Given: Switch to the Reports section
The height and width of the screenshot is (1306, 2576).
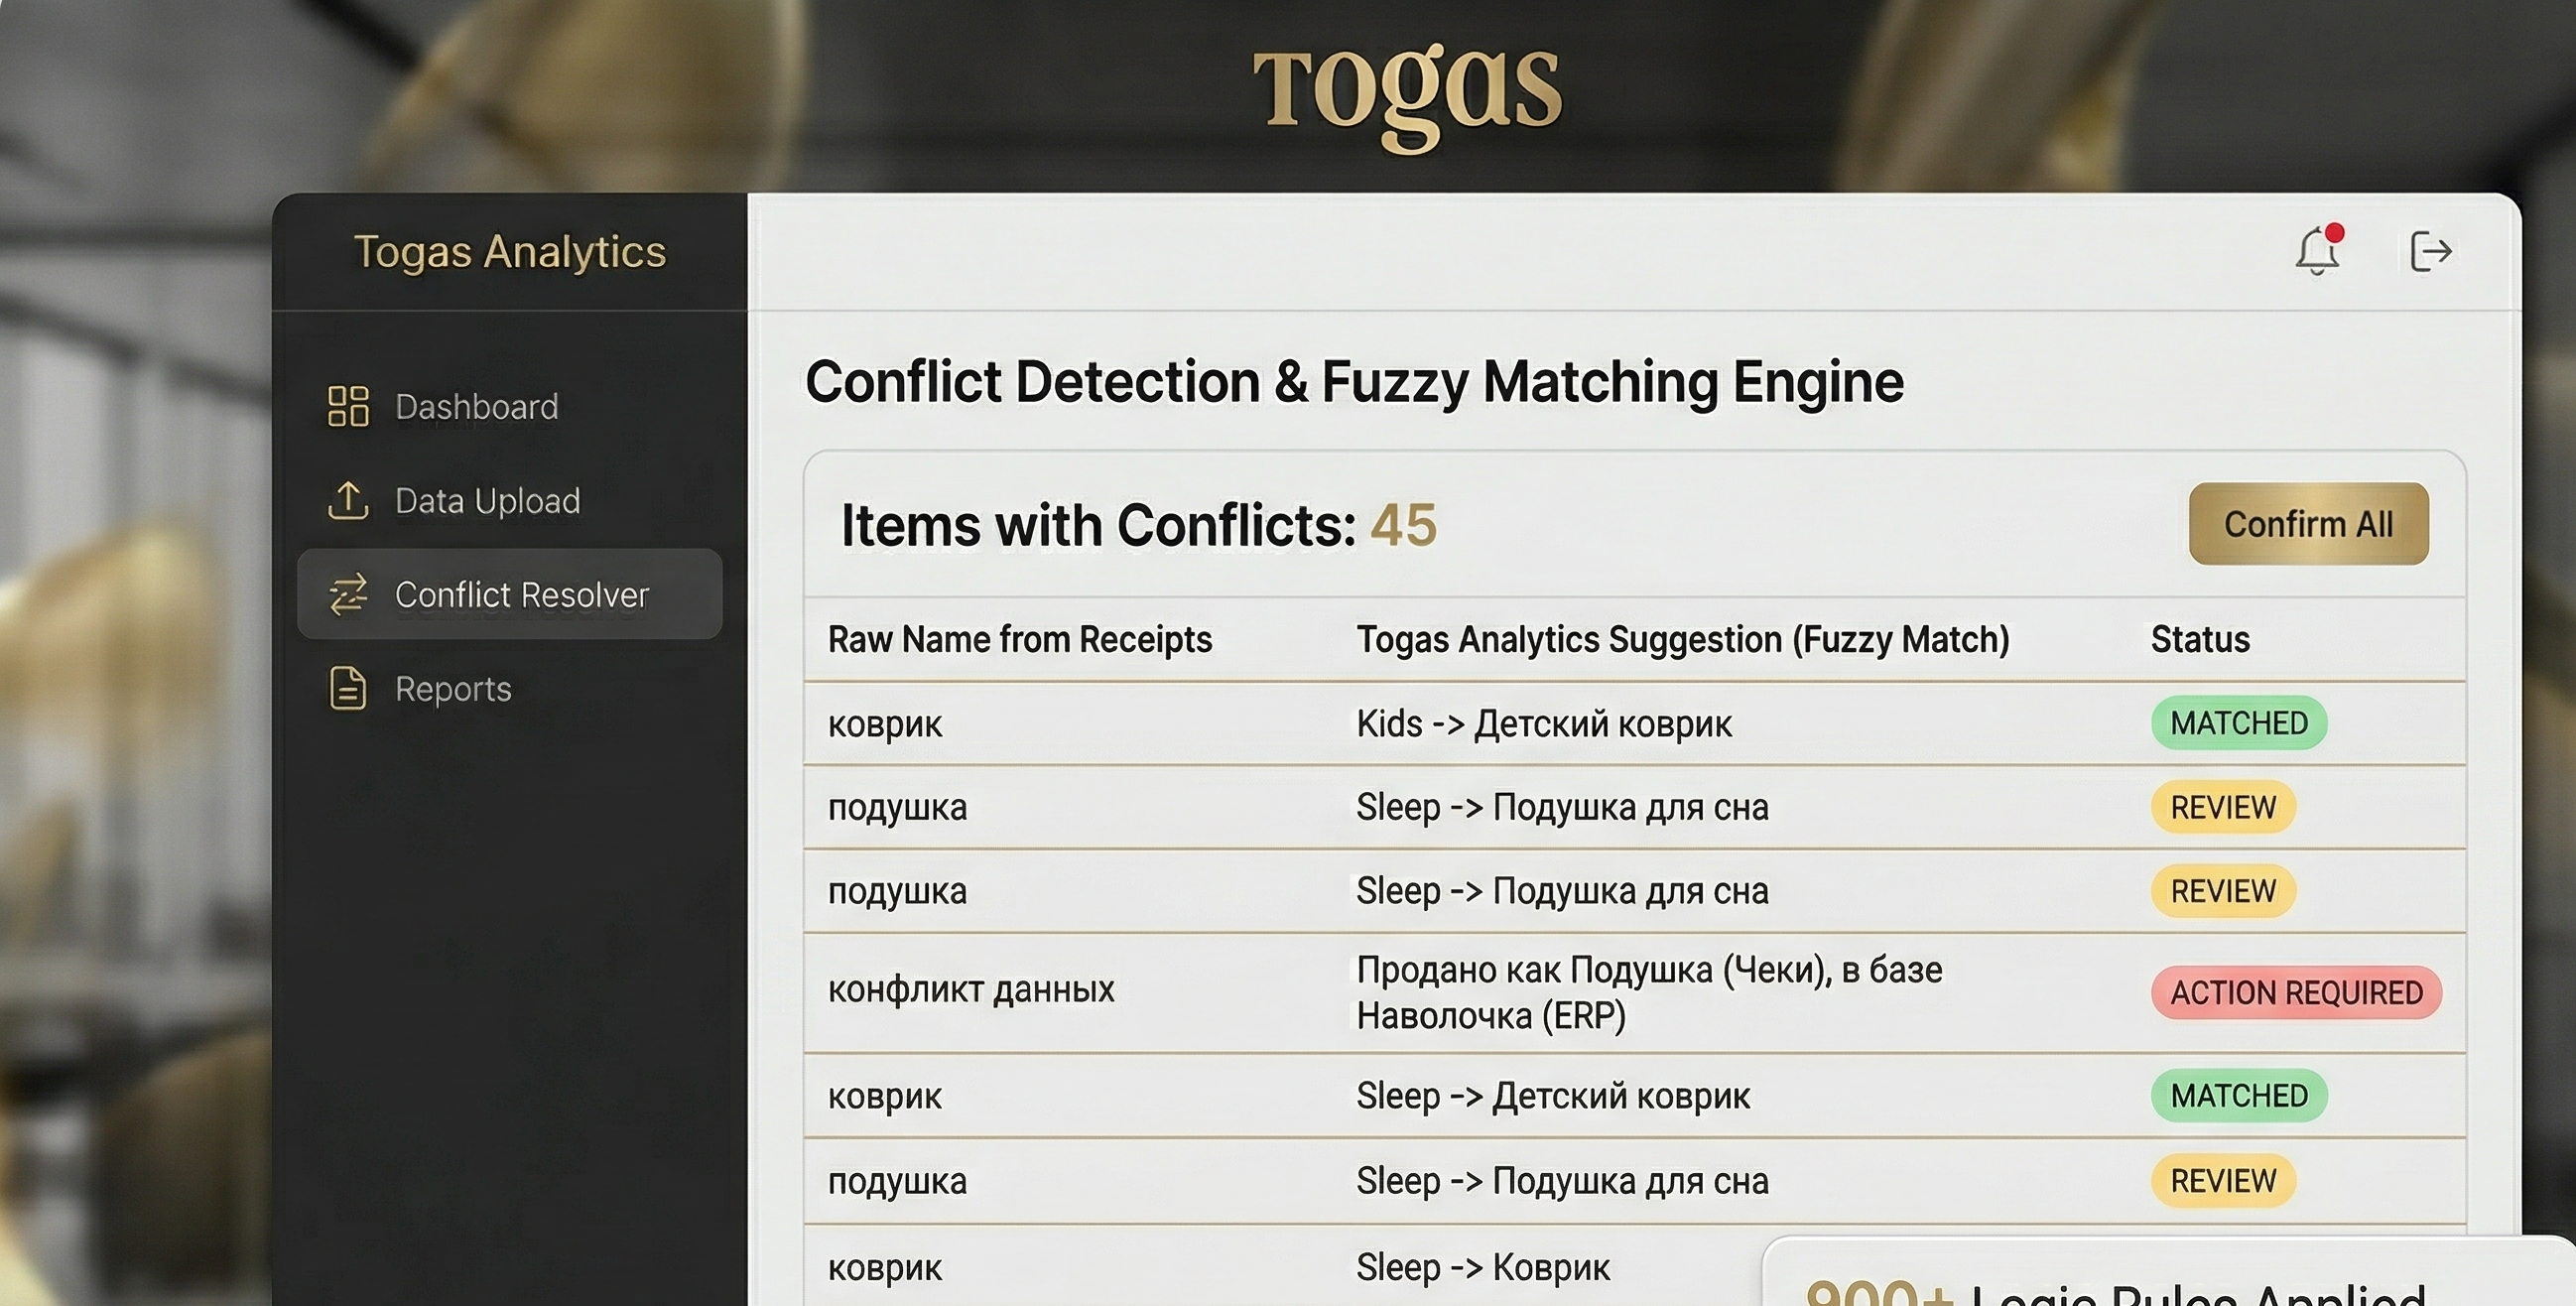Looking at the screenshot, I should [x=452, y=689].
